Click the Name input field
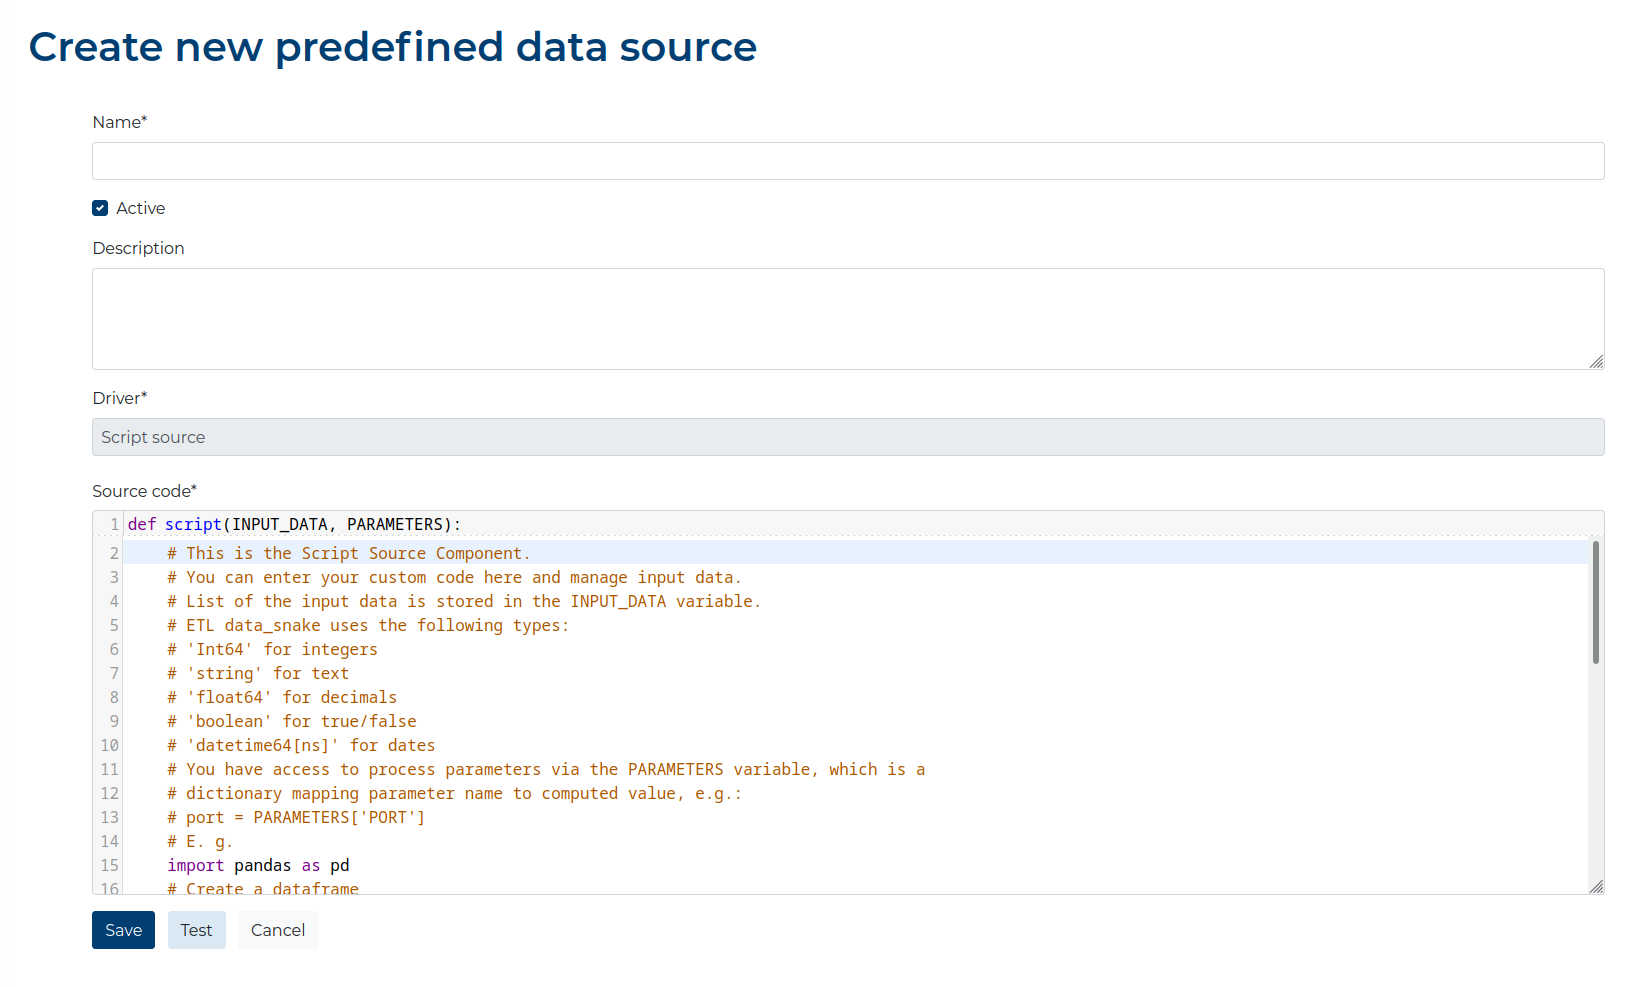1647x987 pixels. 848,161
